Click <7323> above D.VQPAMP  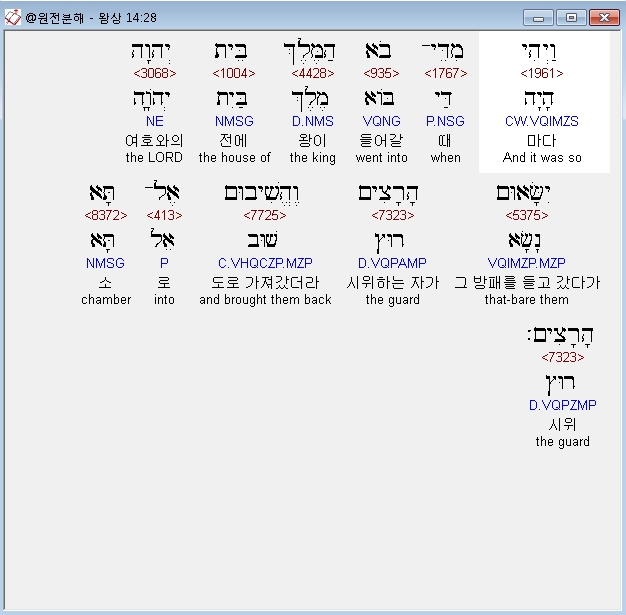click(x=392, y=216)
